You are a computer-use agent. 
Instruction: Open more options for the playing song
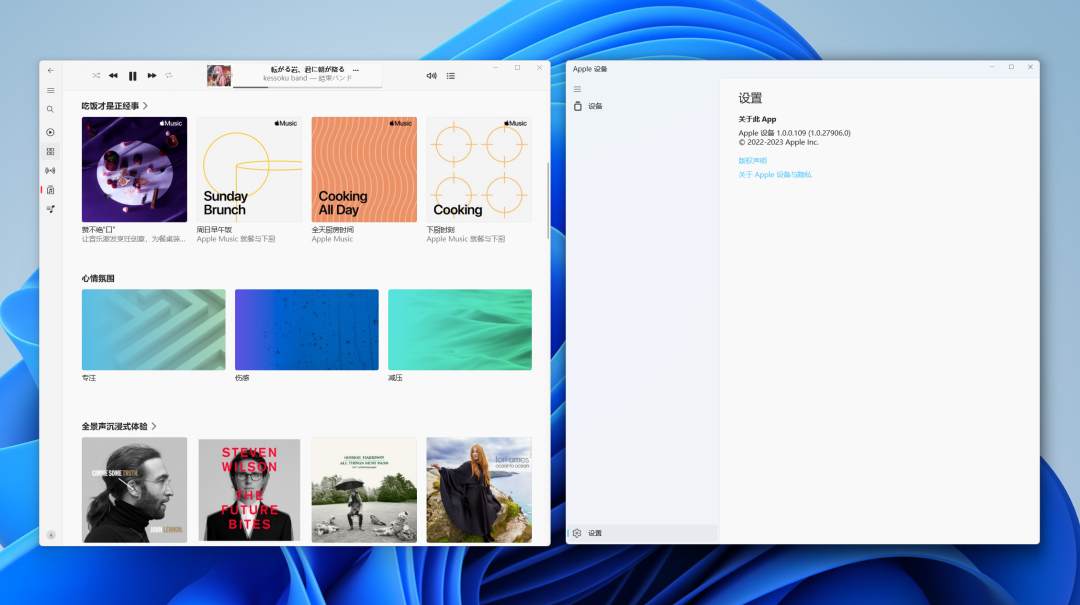(355, 70)
